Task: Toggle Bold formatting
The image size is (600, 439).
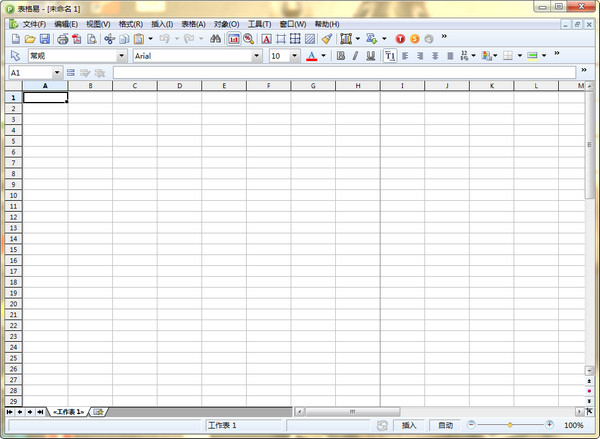Action: pos(340,56)
